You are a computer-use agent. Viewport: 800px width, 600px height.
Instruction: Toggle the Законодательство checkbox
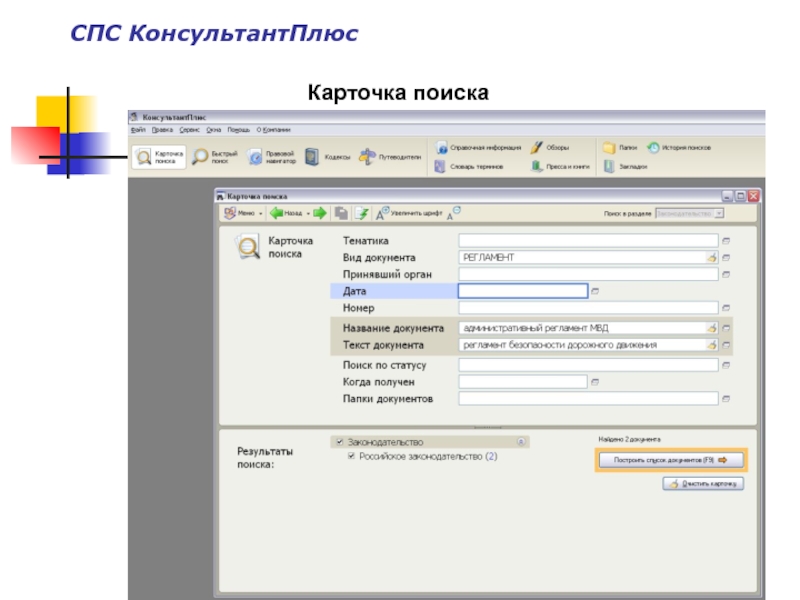[340, 441]
